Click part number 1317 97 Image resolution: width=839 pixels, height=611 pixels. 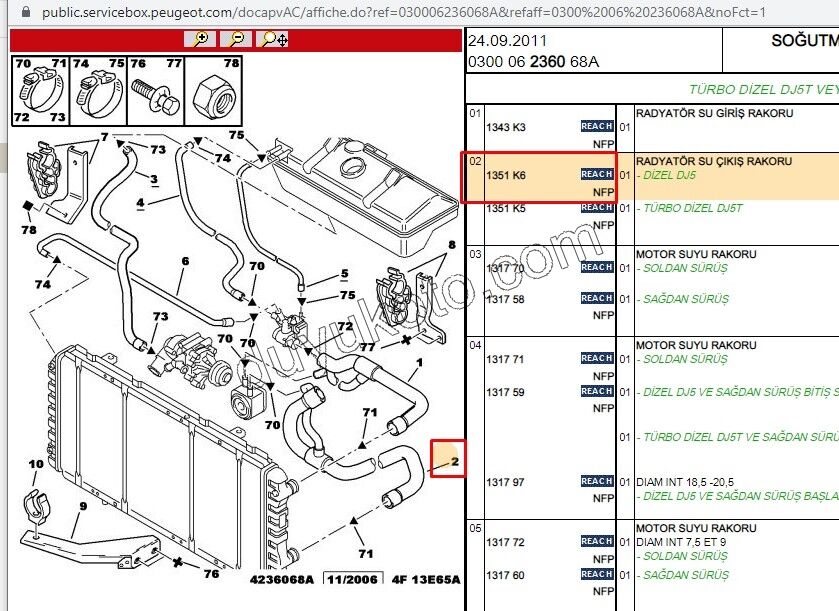pyautogui.click(x=505, y=482)
